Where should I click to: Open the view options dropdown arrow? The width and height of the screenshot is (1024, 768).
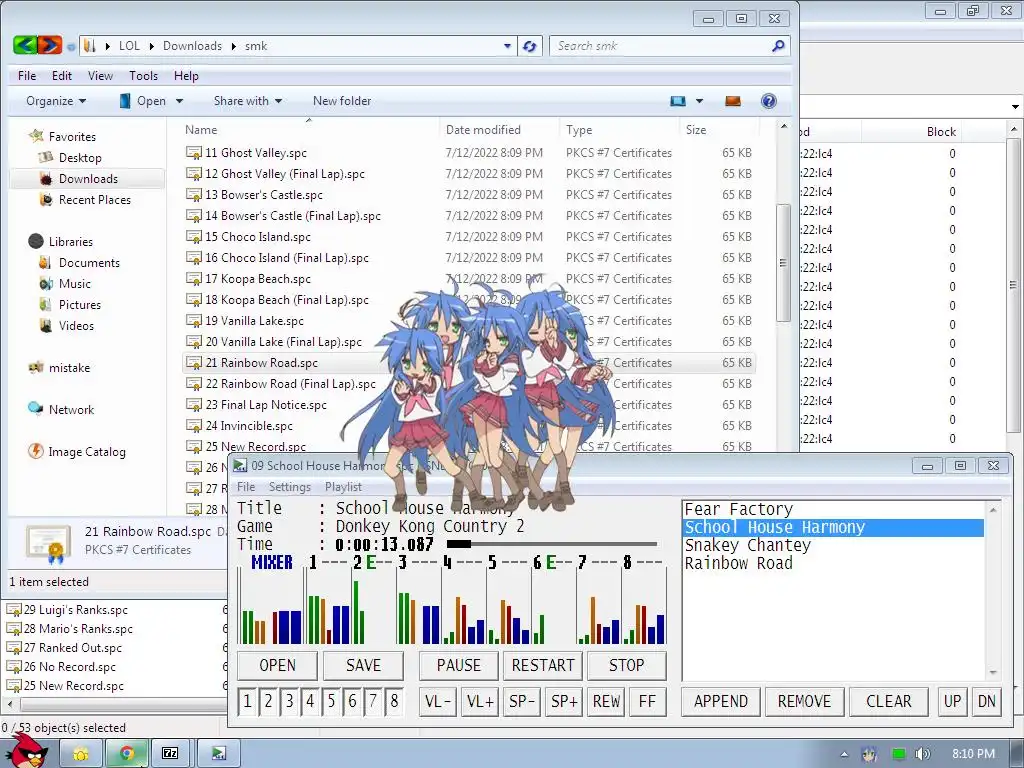tap(699, 101)
